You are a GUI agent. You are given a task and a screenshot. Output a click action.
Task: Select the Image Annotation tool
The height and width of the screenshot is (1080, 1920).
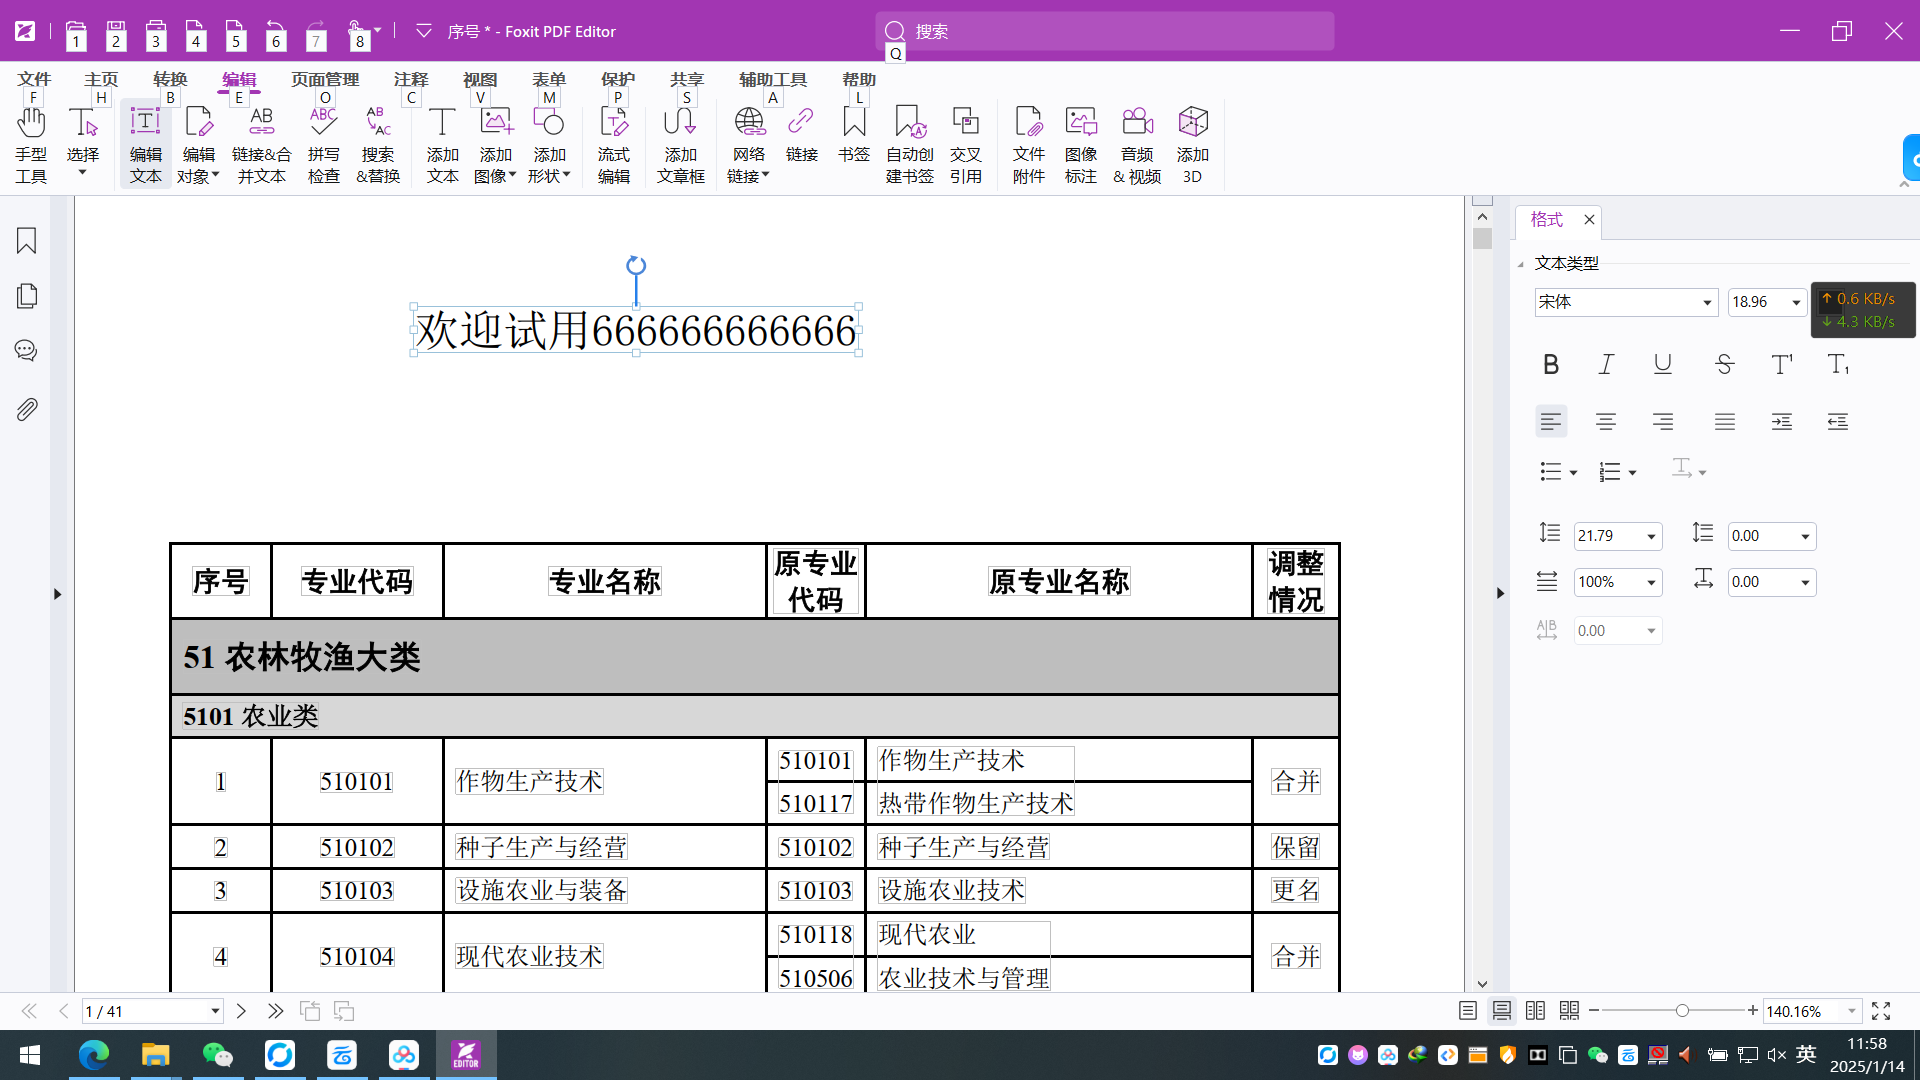(1081, 146)
